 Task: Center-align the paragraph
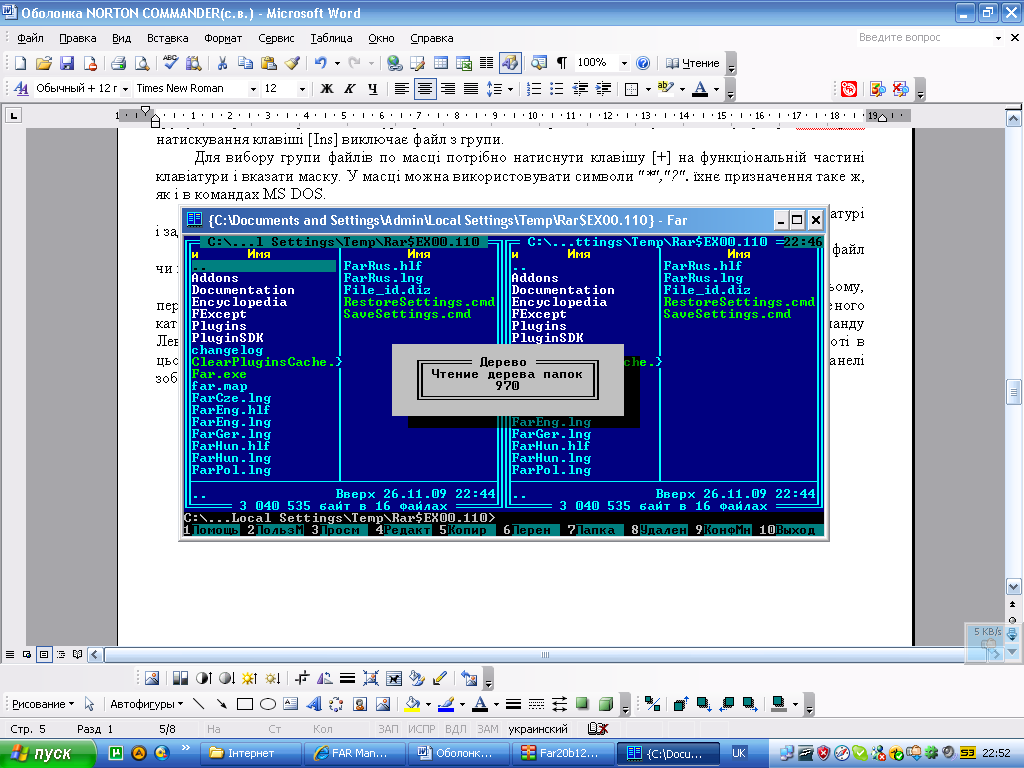[424, 89]
